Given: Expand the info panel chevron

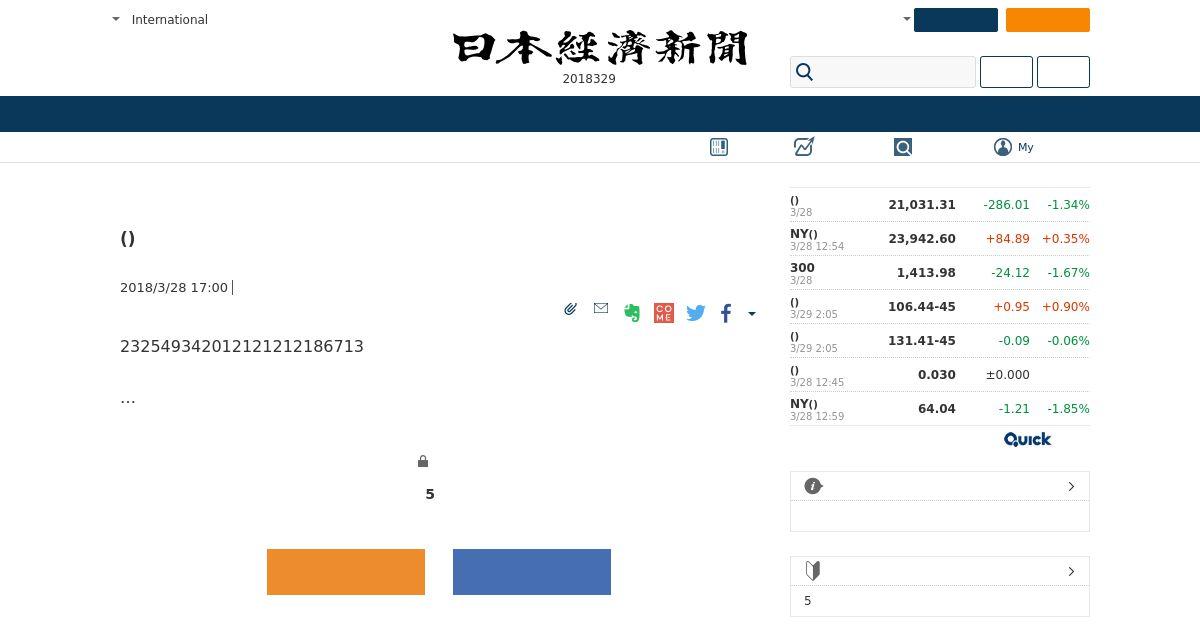Looking at the screenshot, I should pos(1071,486).
